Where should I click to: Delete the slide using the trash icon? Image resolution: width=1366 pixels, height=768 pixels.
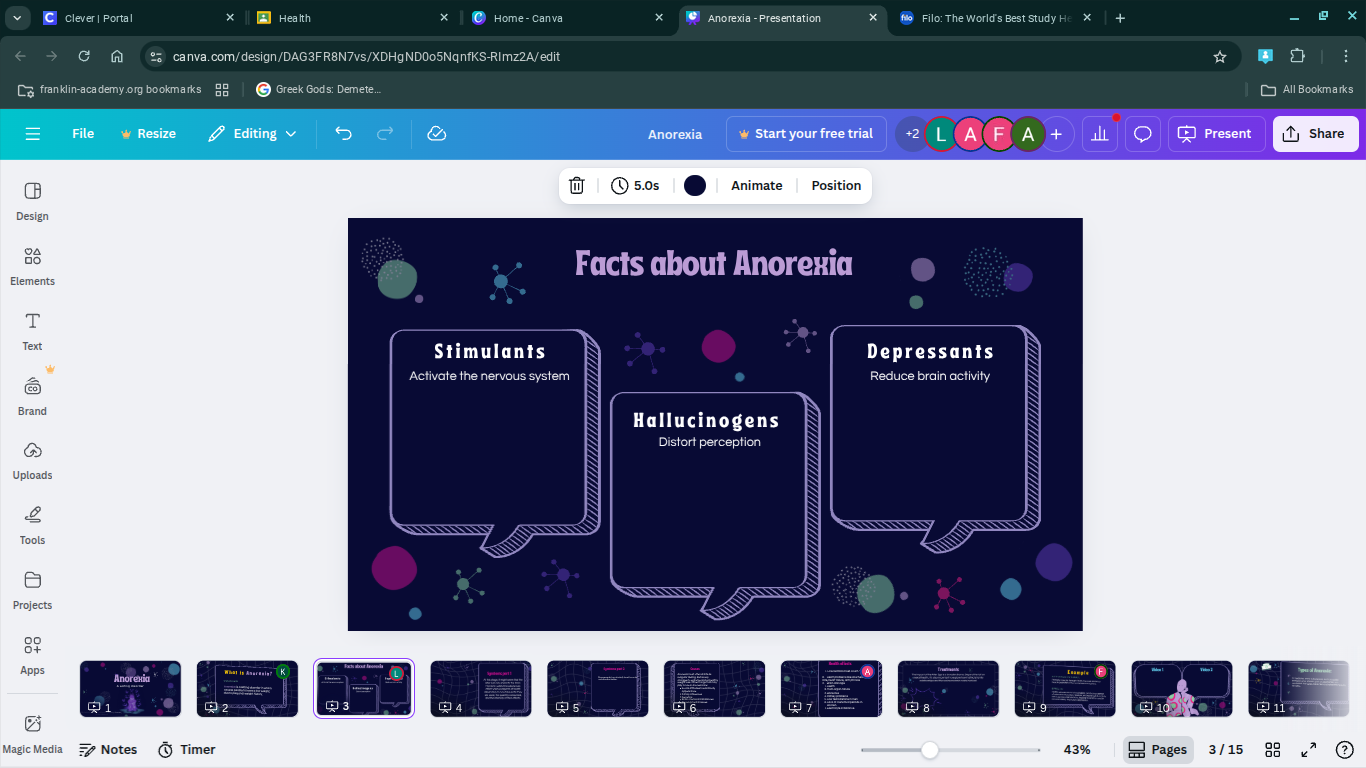point(576,185)
